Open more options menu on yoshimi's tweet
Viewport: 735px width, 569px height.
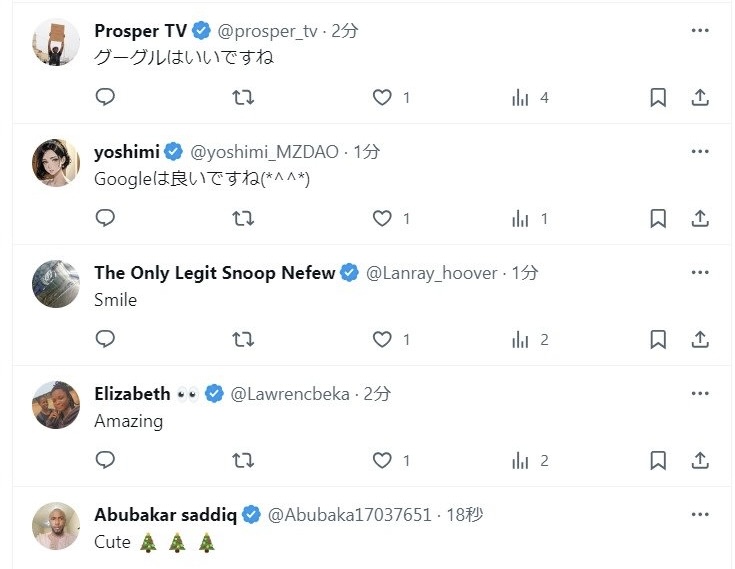coord(700,151)
